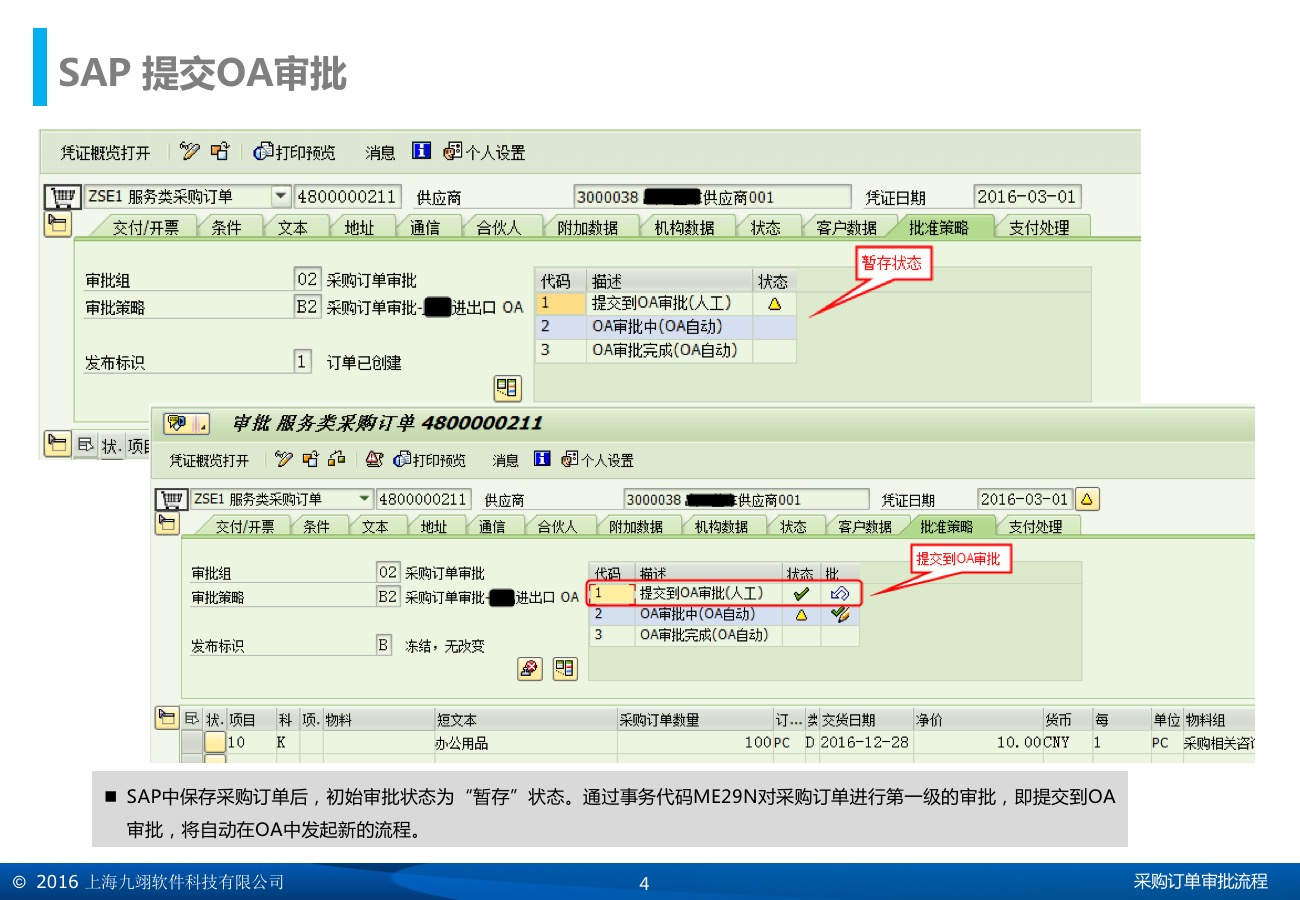Screen dimensions: 1300x900
Task: Open 打印预览 in the upper window toolbar
Action: pyautogui.click(x=295, y=152)
